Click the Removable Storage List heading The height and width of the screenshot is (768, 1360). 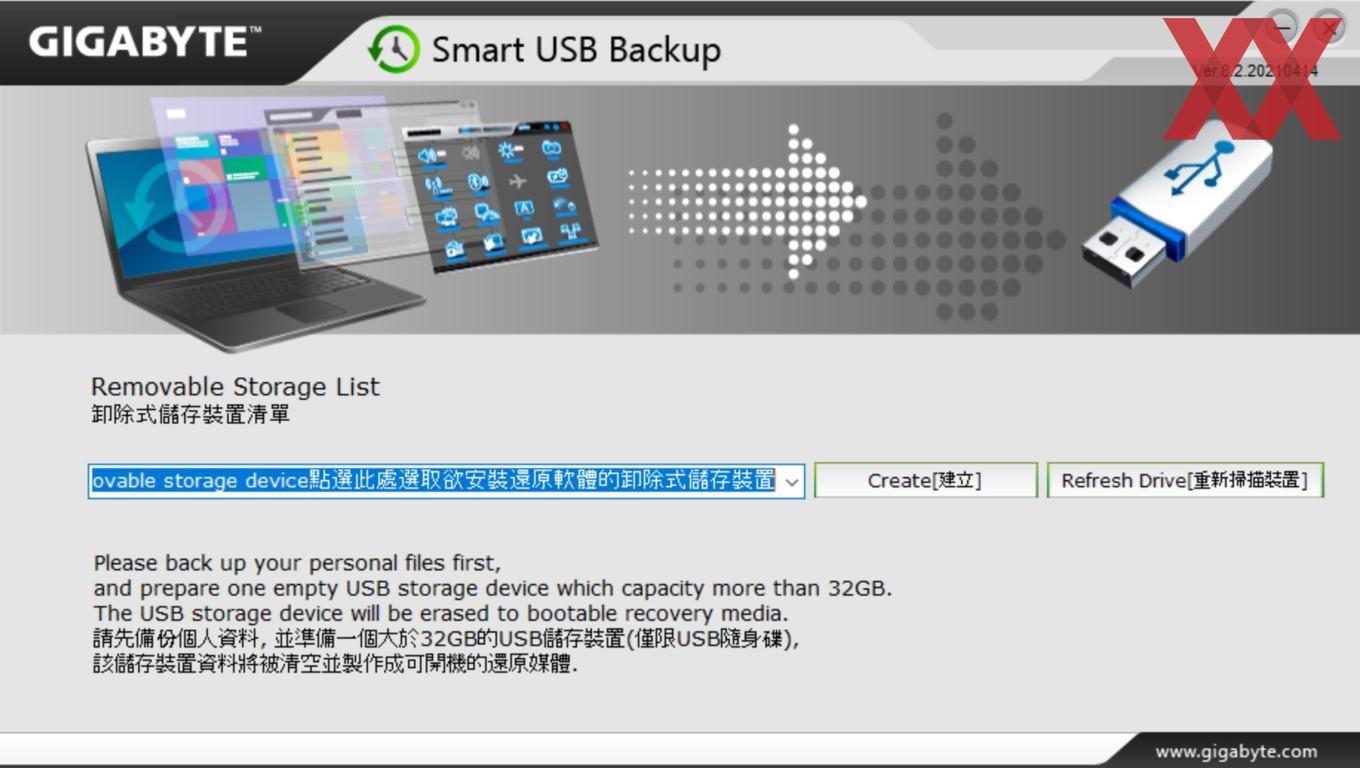click(x=235, y=387)
